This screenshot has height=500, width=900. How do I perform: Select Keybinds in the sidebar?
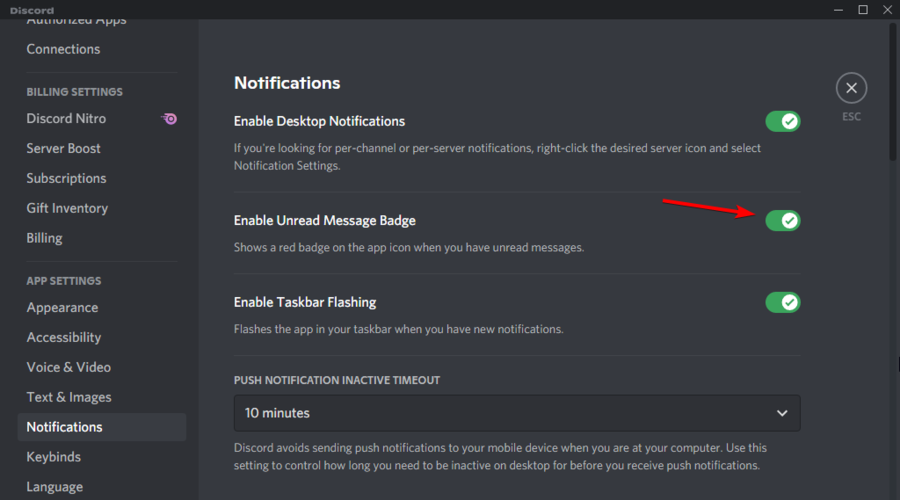tap(54, 457)
